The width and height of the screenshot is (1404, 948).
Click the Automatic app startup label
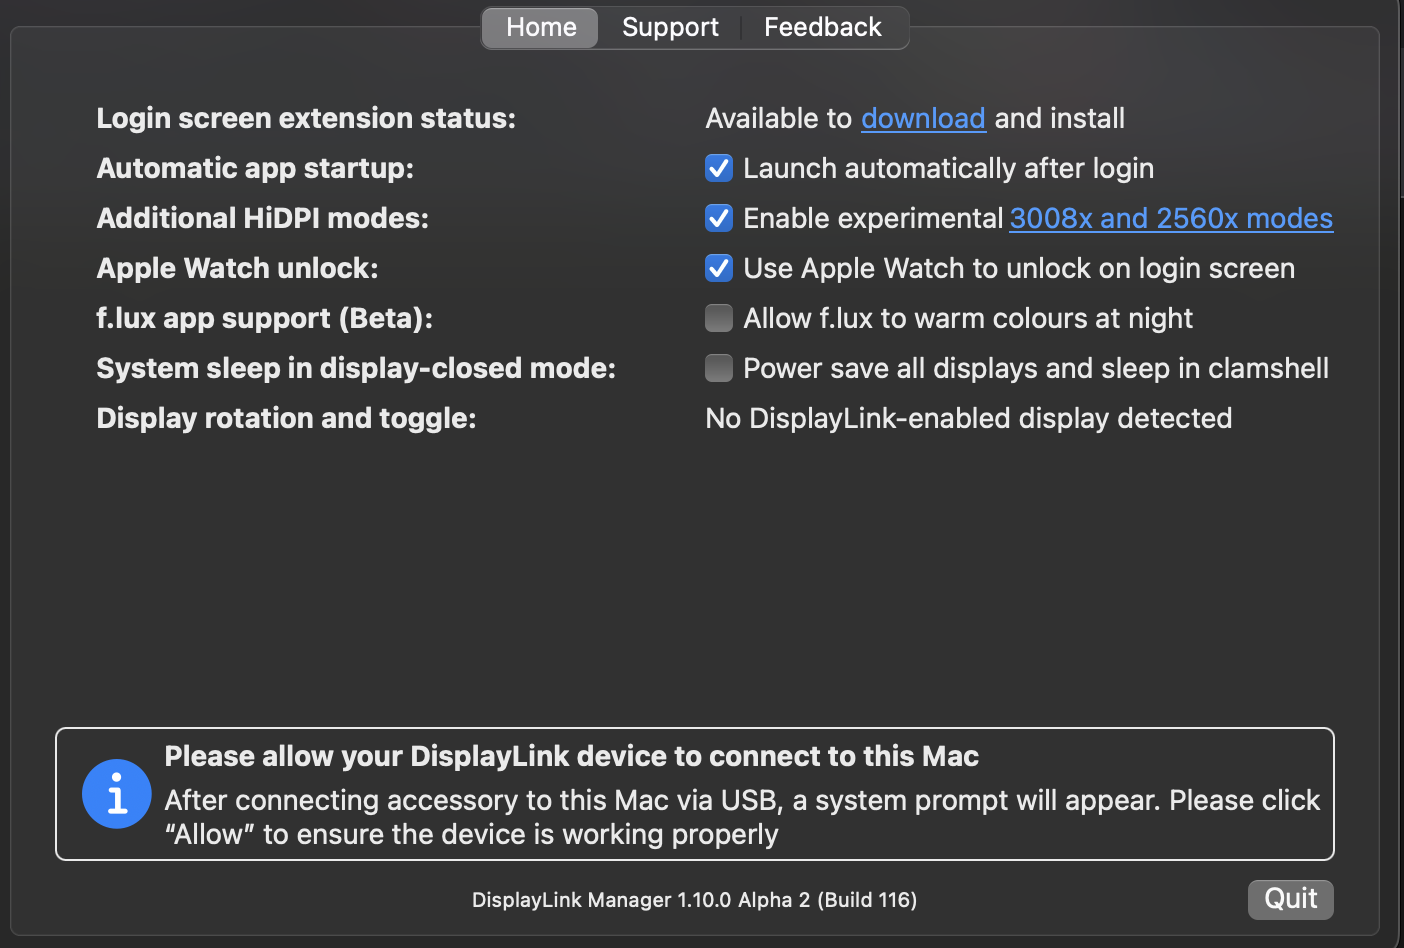pos(255,168)
